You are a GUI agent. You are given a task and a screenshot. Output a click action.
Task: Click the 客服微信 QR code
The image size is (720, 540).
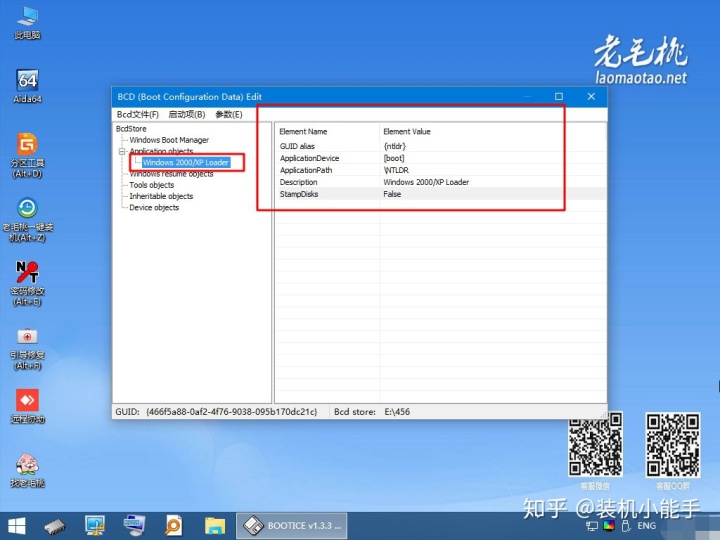point(596,444)
